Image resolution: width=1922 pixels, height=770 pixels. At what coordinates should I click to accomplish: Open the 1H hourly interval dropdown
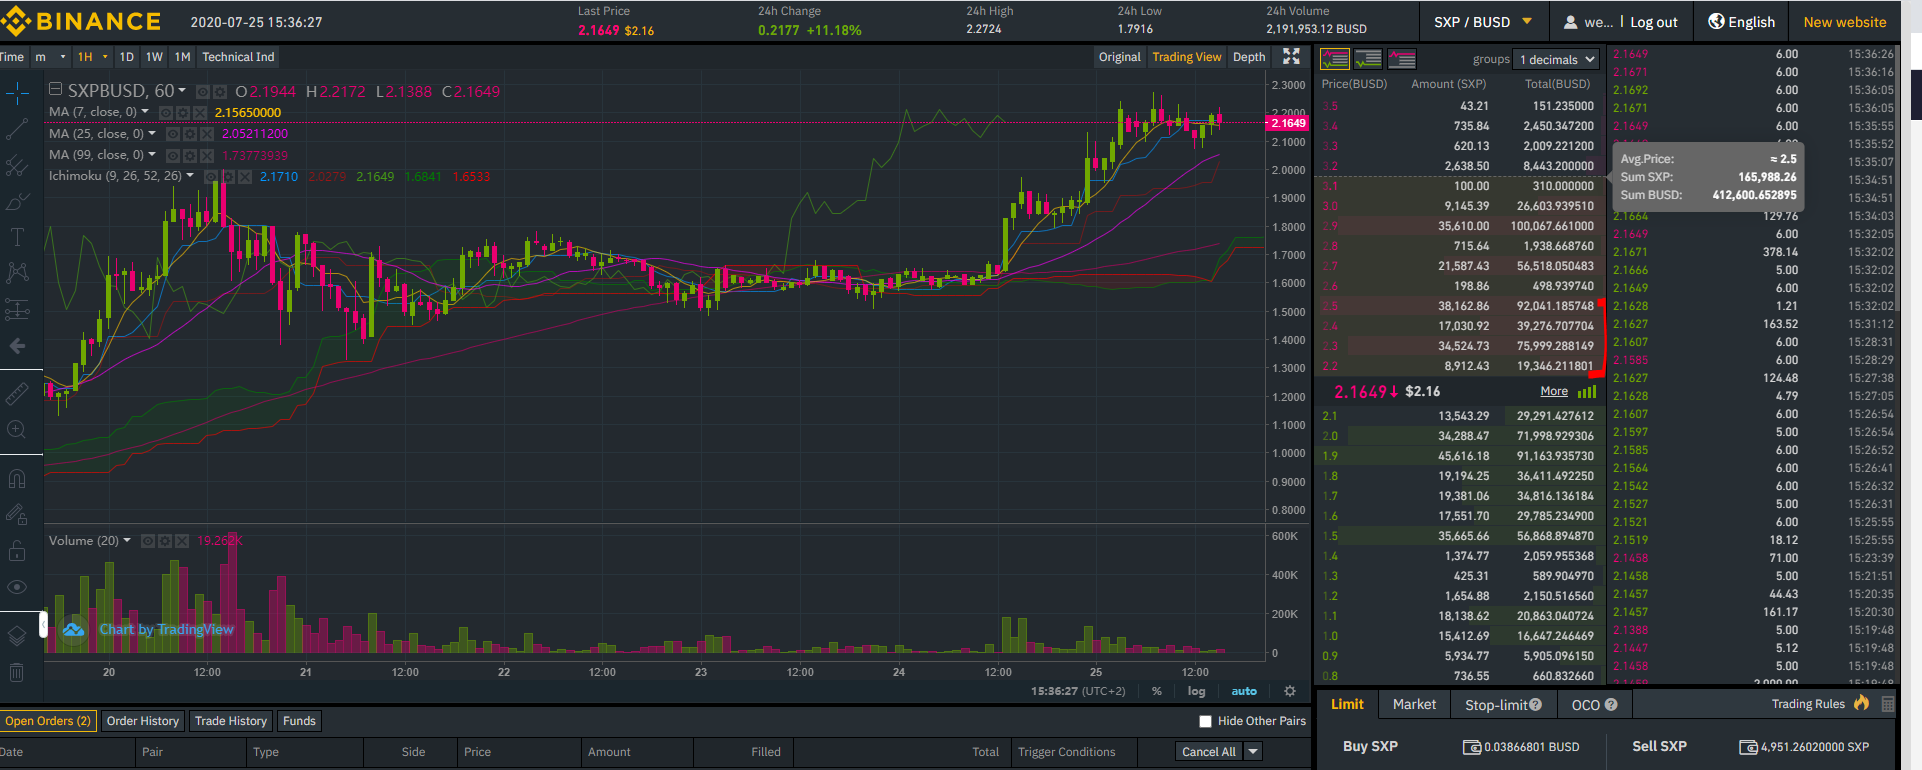[x=92, y=57]
